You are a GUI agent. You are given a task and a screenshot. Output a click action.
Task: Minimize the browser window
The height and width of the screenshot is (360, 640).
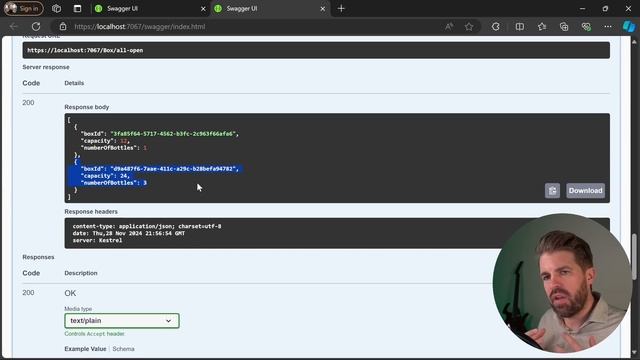pos(582,9)
